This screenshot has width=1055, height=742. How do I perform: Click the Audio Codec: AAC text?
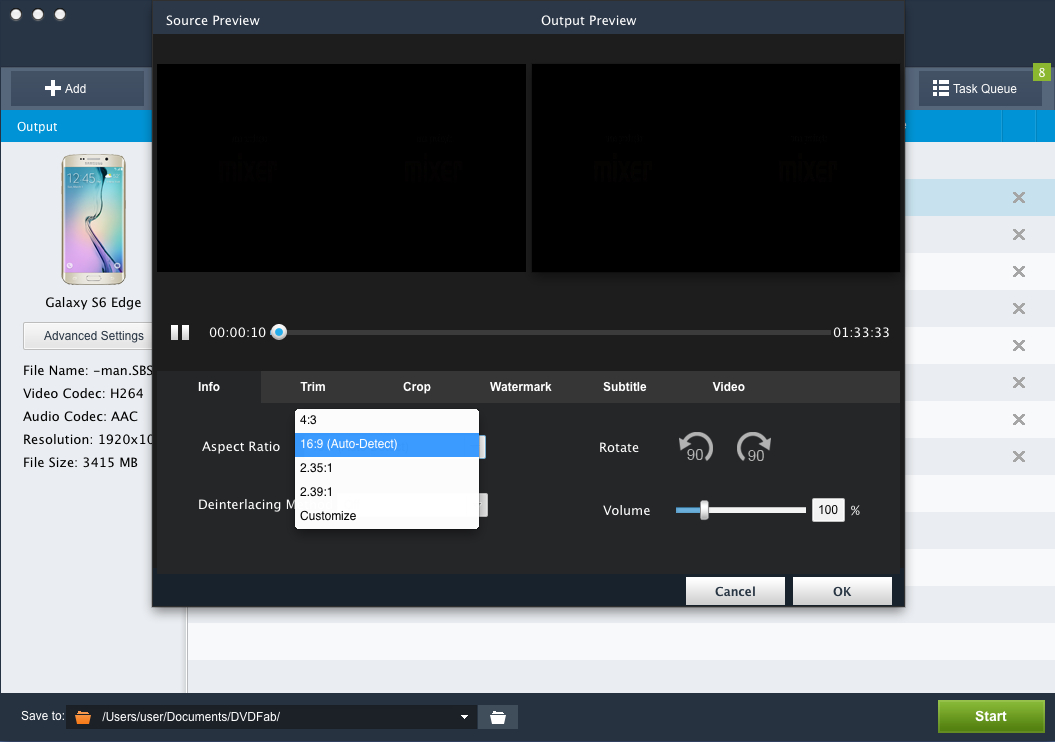80,416
